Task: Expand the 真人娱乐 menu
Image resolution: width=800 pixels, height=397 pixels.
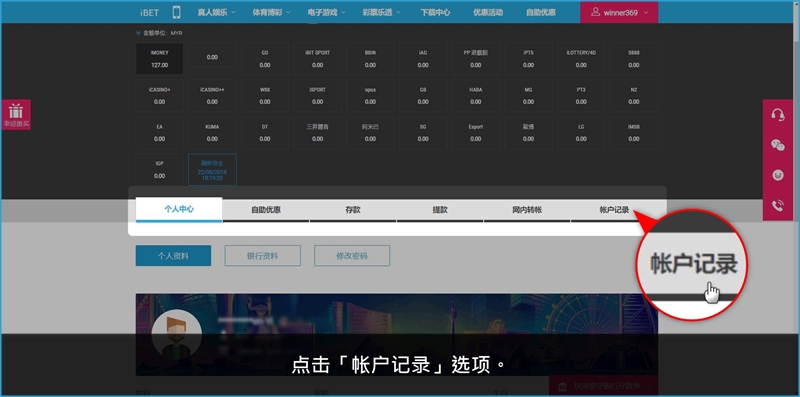Action: [216, 13]
